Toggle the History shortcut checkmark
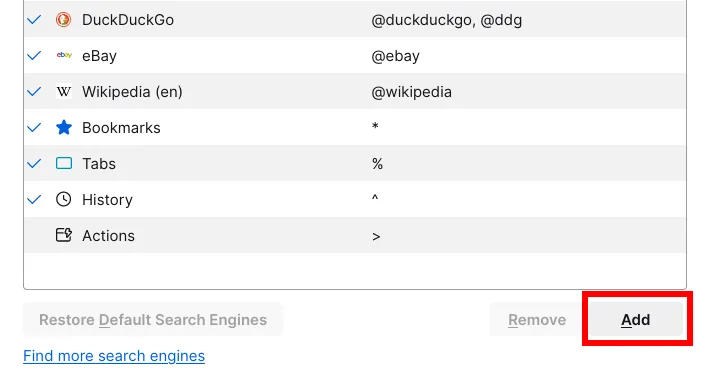The height and width of the screenshot is (378, 720). tap(34, 199)
